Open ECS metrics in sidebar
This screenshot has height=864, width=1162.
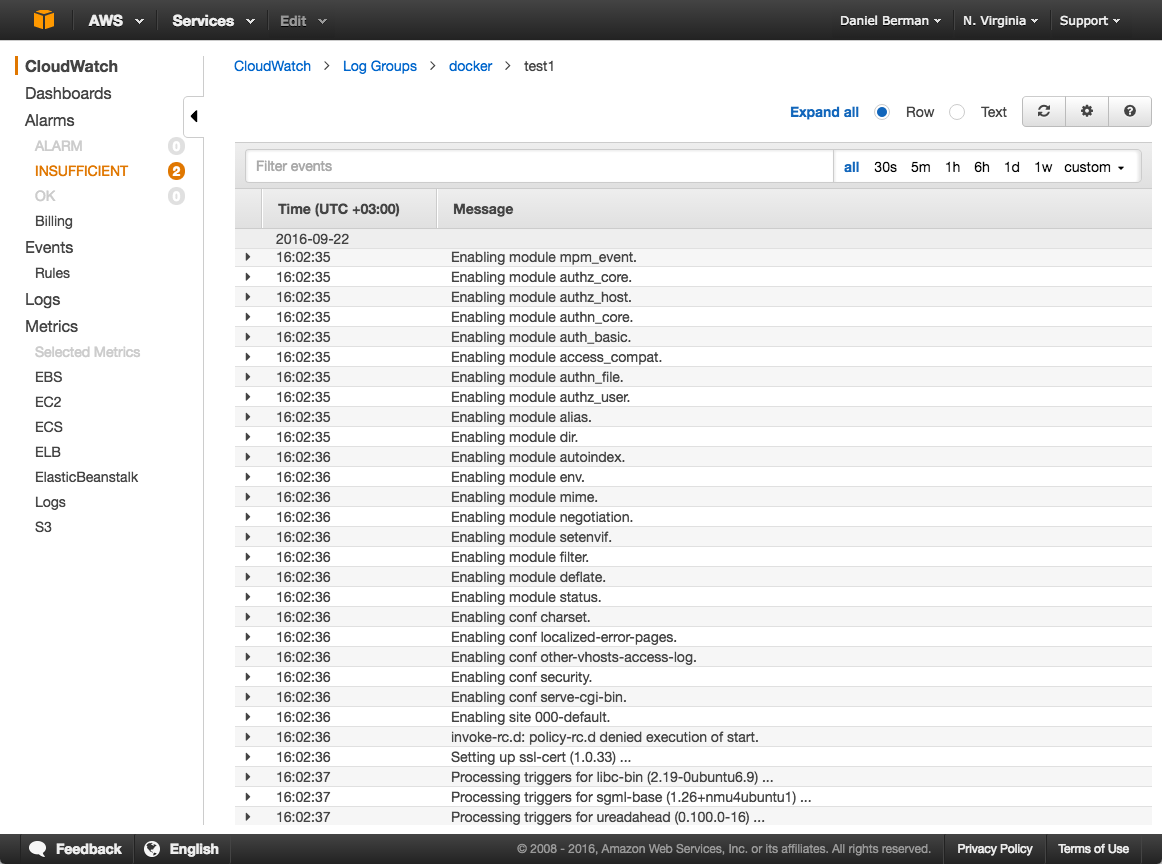tap(48, 428)
